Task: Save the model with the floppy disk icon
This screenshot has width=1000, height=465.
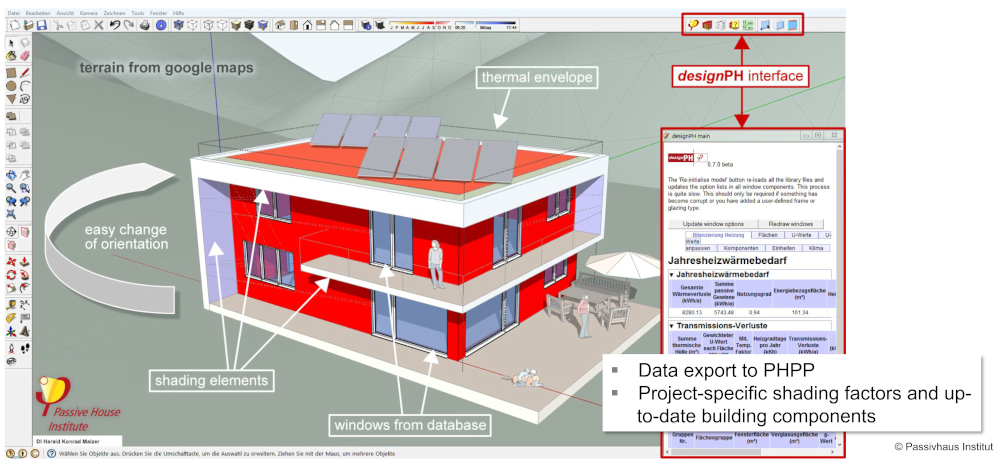Action: click(x=41, y=26)
